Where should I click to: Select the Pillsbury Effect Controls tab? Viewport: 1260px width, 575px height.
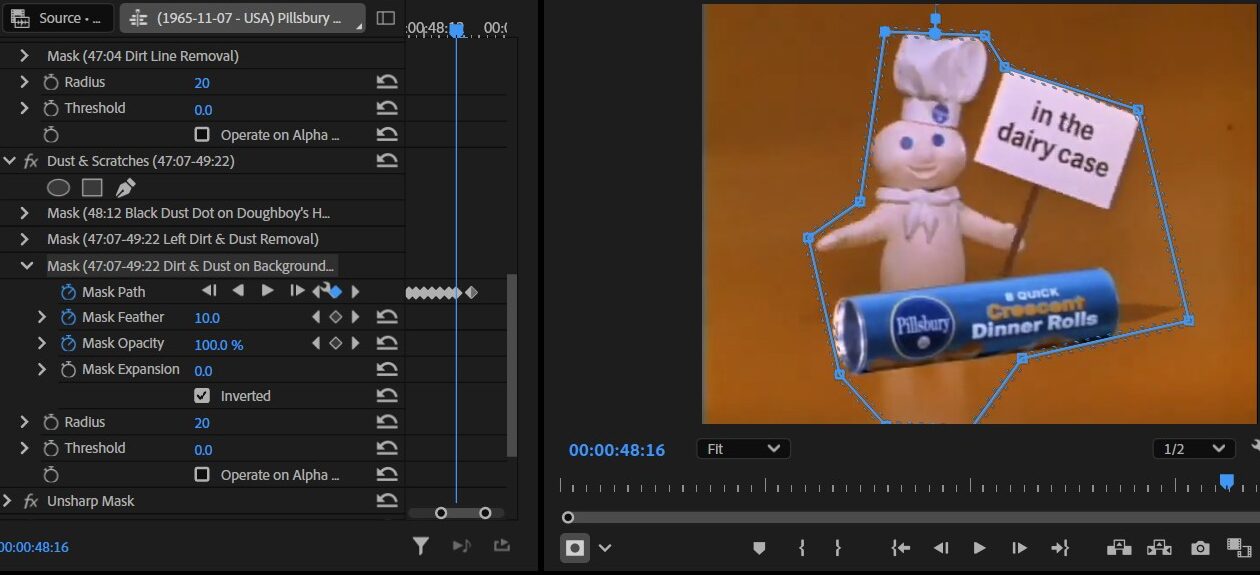tap(243, 18)
